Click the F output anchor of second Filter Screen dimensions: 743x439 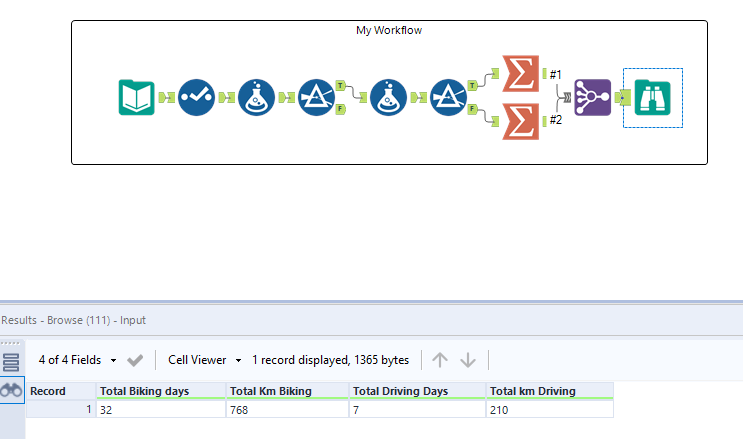(x=472, y=109)
